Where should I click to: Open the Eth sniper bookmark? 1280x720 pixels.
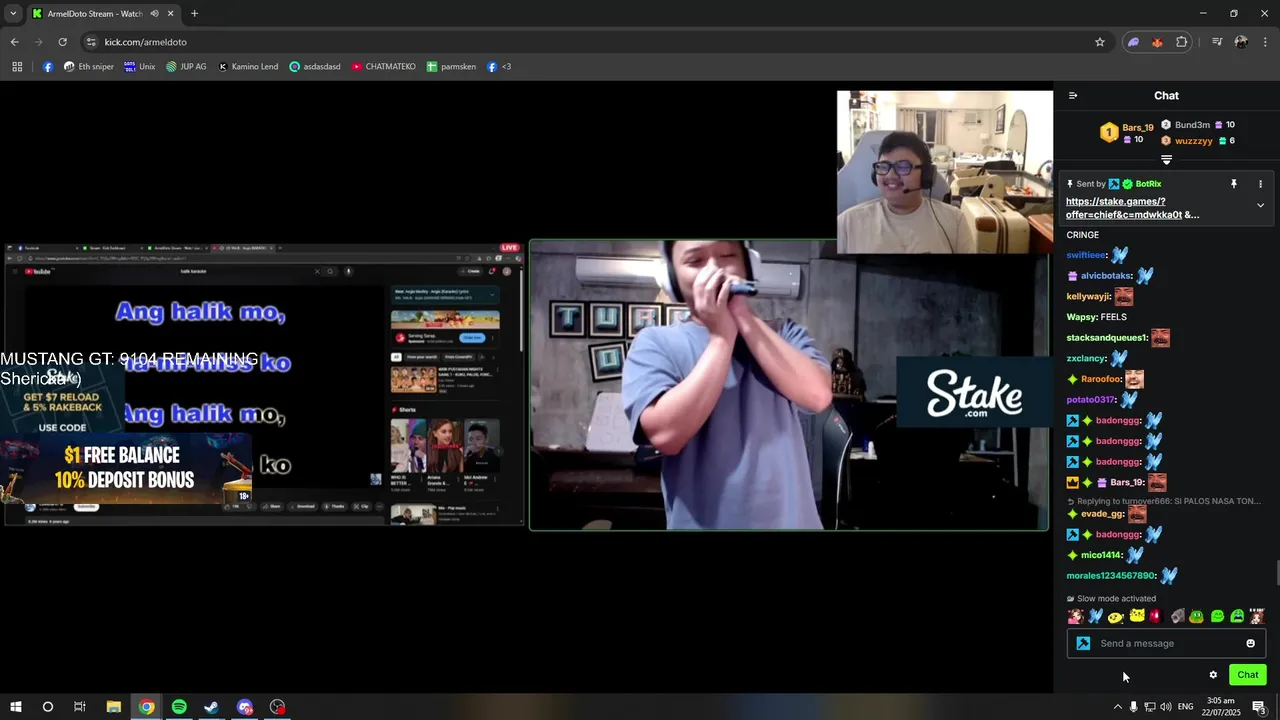(x=88, y=67)
